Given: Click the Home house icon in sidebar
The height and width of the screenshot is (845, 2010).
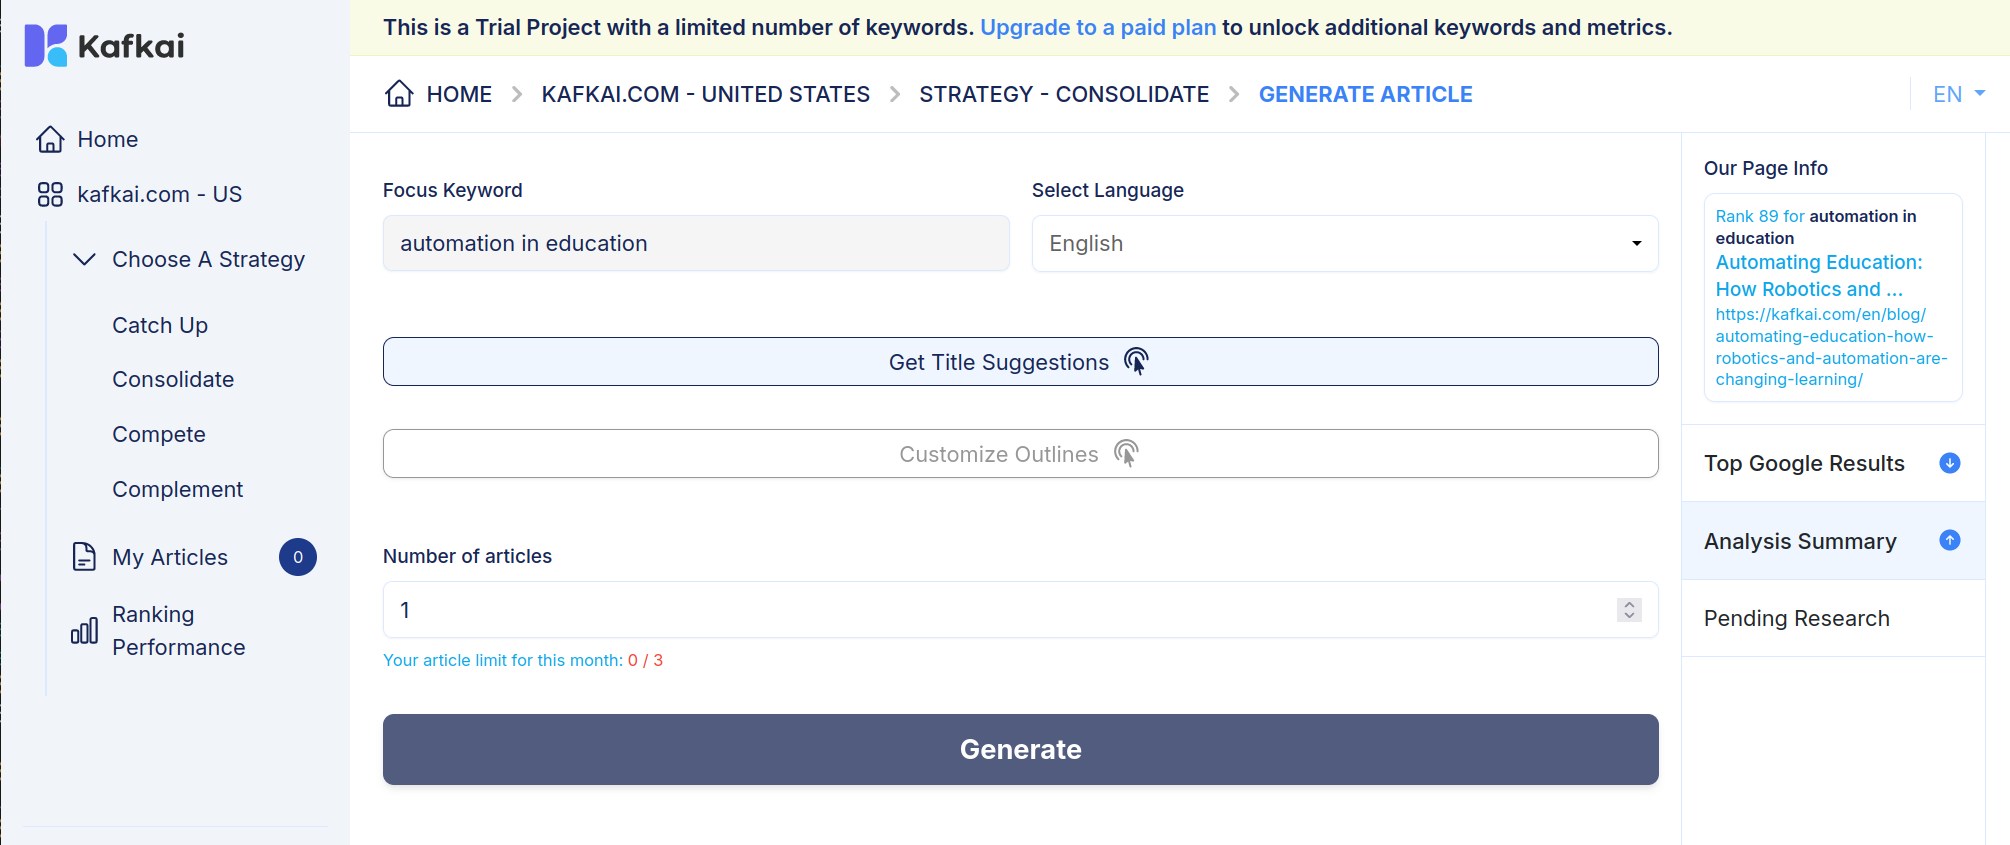Looking at the screenshot, I should click(x=50, y=139).
